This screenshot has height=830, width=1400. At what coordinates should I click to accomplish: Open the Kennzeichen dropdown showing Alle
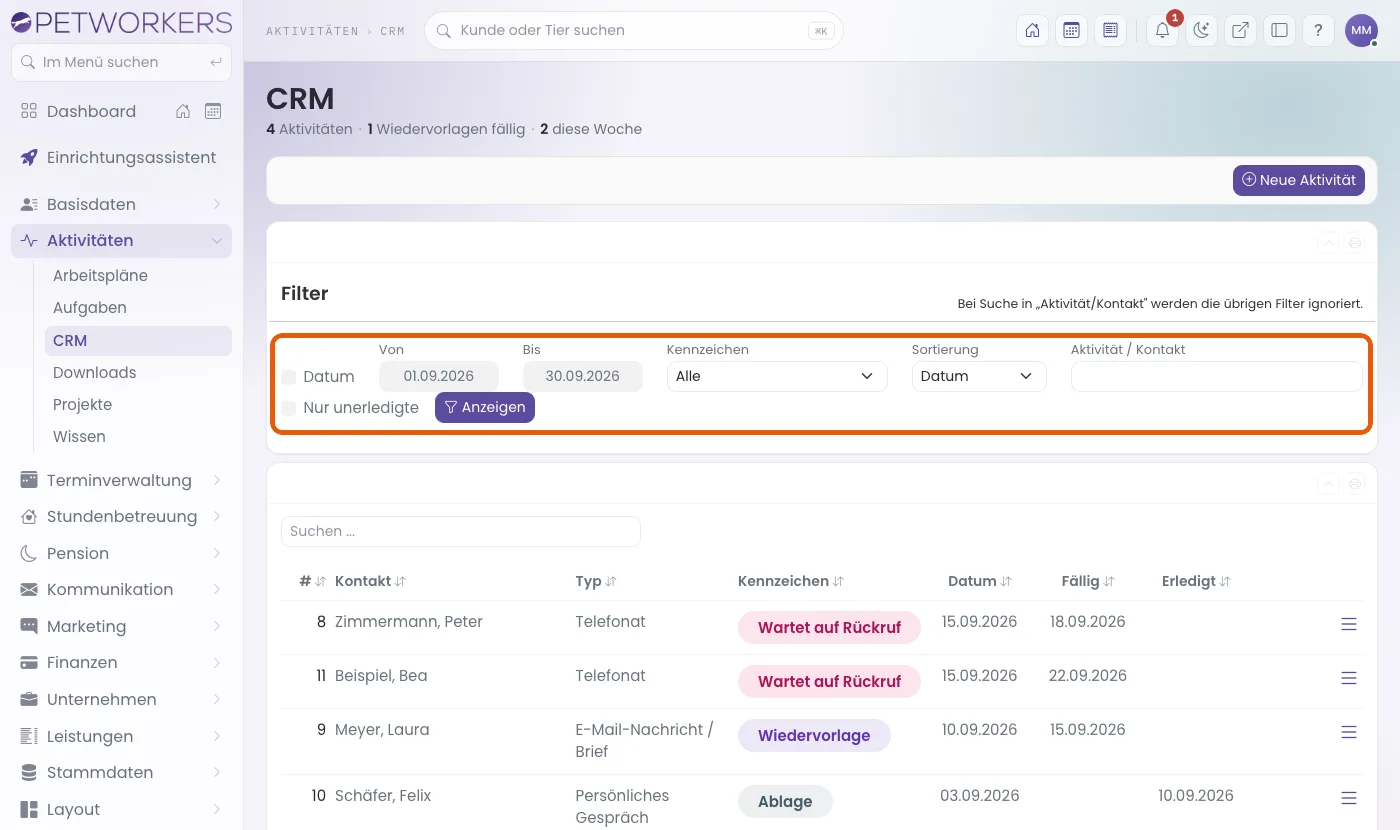click(777, 376)
